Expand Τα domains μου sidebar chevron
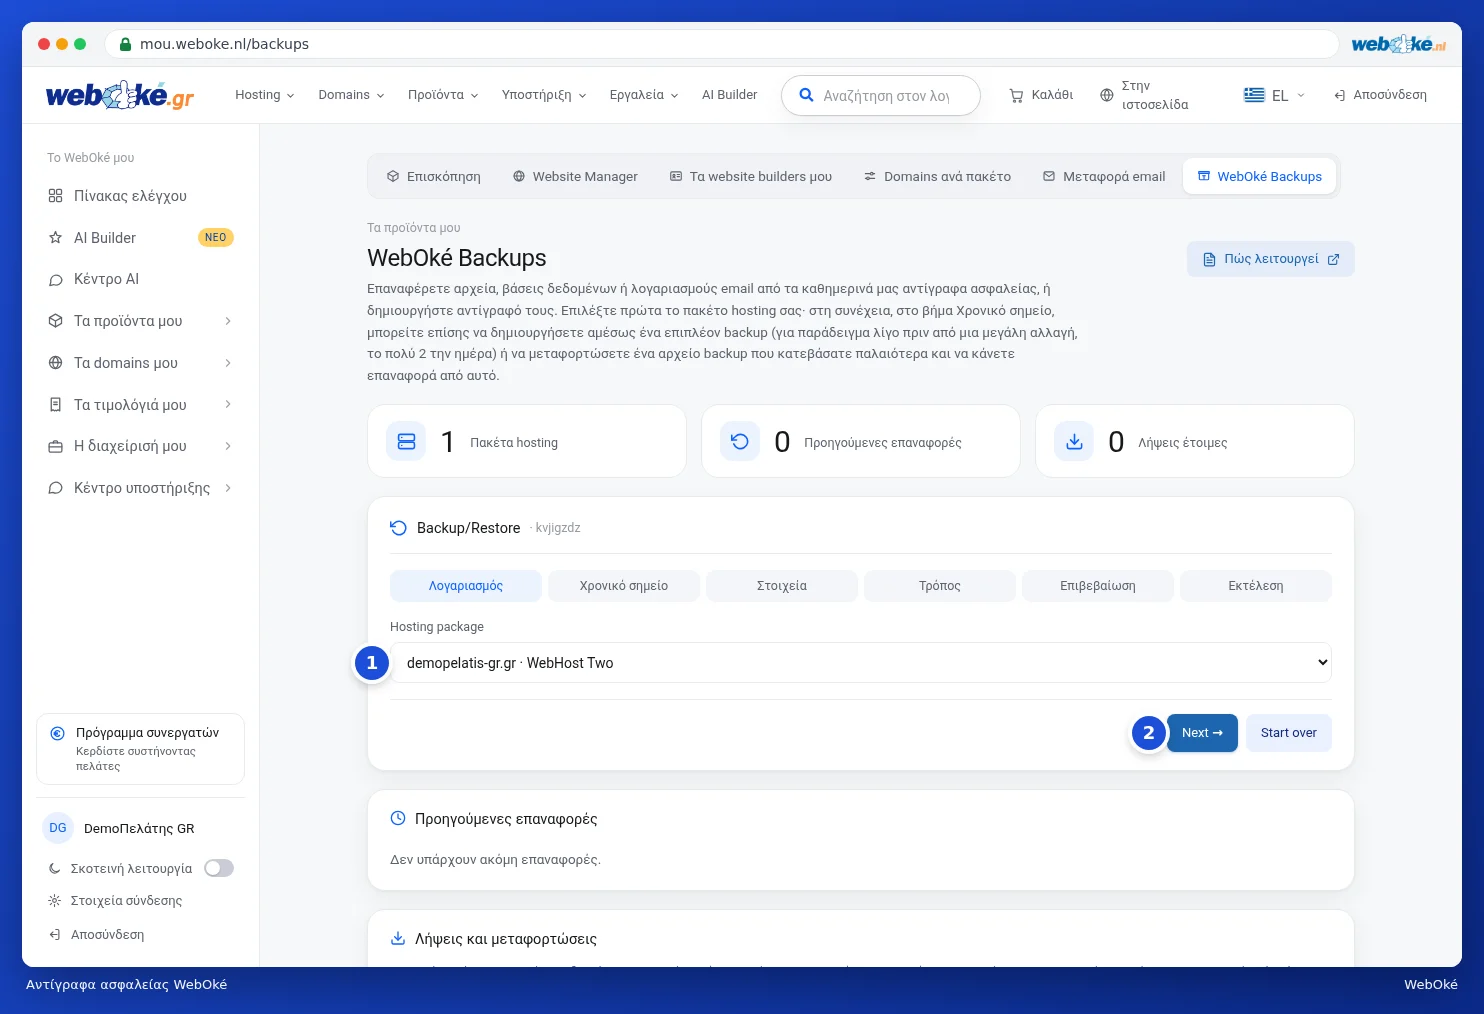 pos(228,363)
